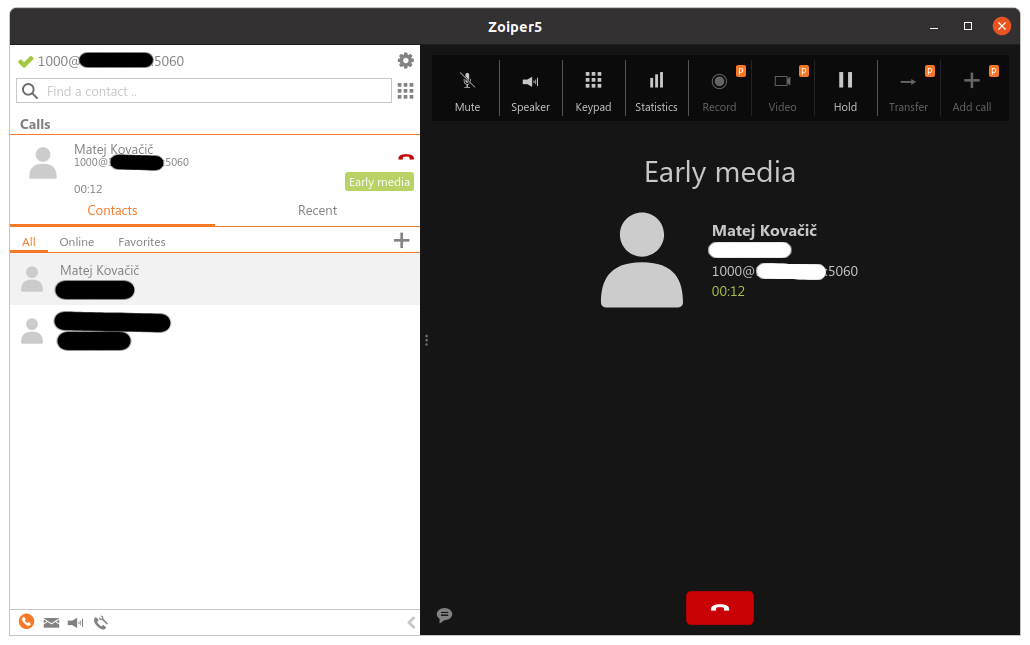Enable call Recording
1030x645 pixels.
pos(719,87)
